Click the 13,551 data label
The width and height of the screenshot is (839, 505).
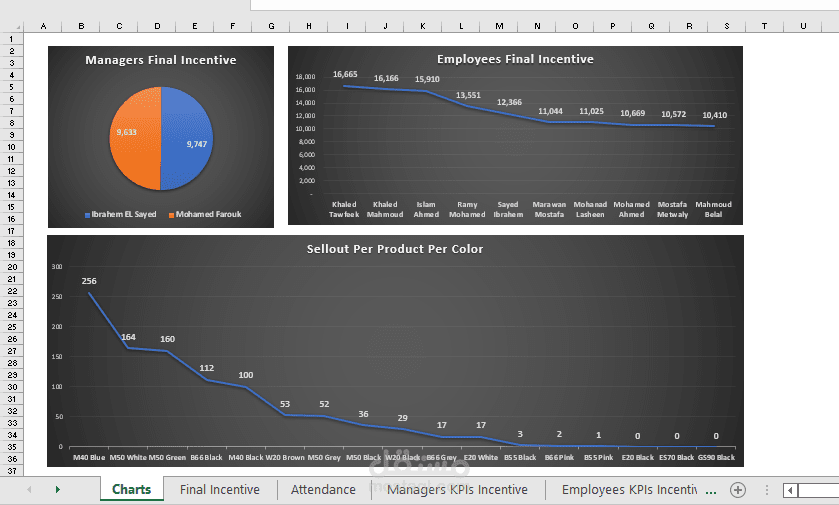click(x=468, y=95)
